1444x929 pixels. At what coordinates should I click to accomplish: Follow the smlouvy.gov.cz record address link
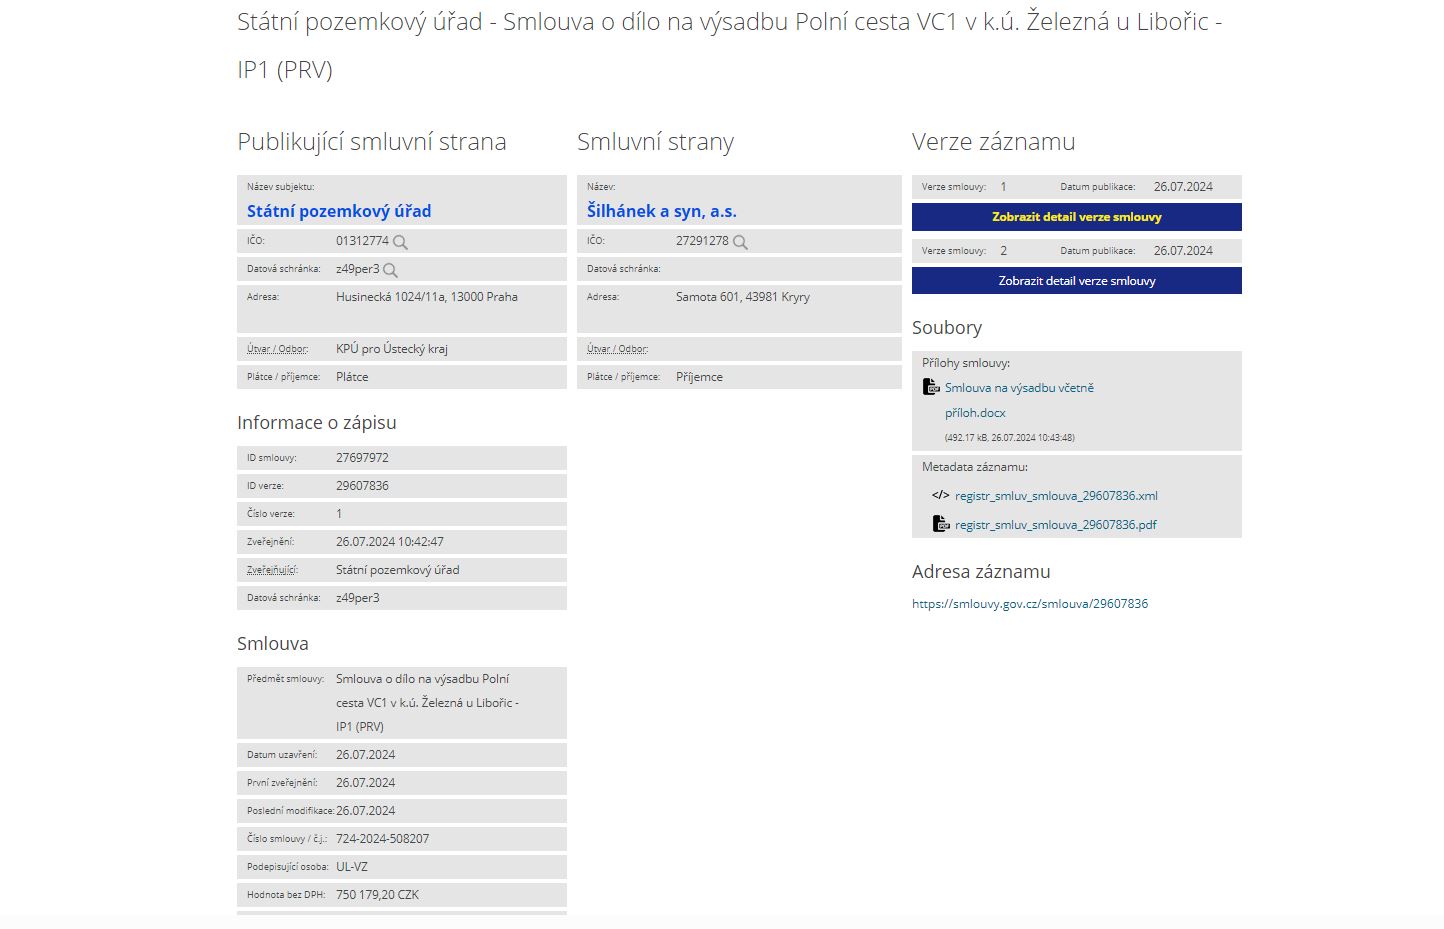pos(1029,604)
